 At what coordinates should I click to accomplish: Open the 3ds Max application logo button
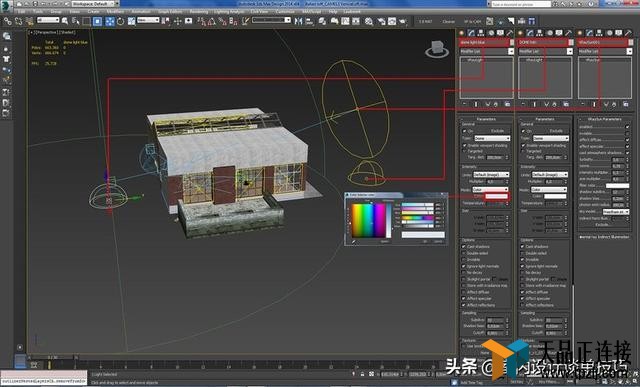(x=6, y=6)
